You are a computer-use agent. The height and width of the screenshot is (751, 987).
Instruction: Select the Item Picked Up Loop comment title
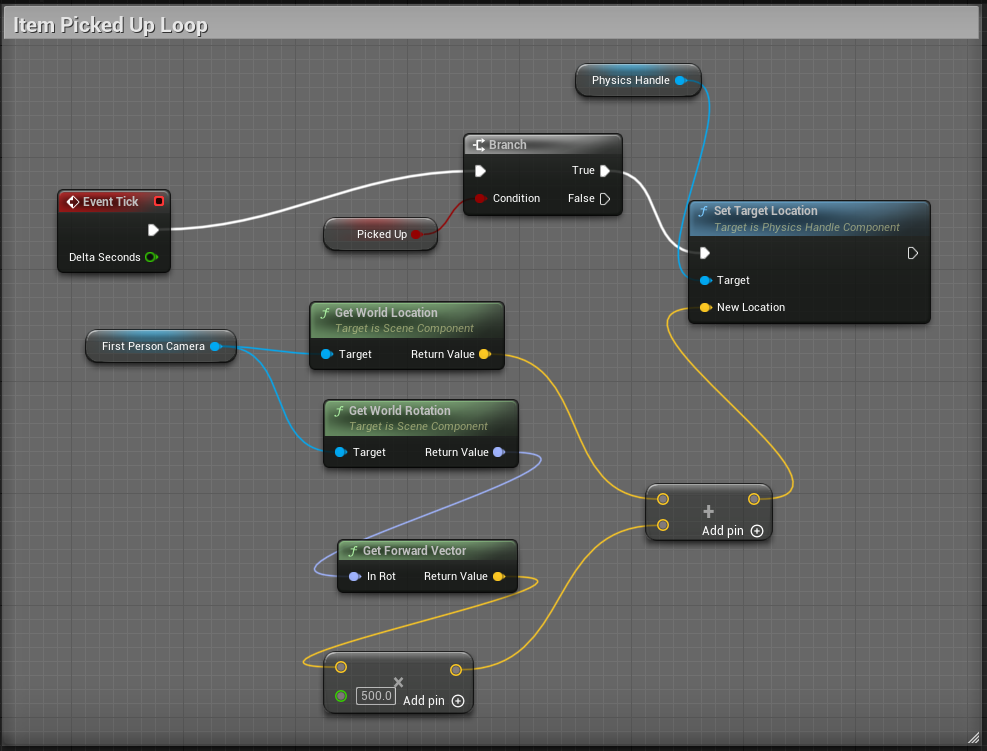[111, 25]
